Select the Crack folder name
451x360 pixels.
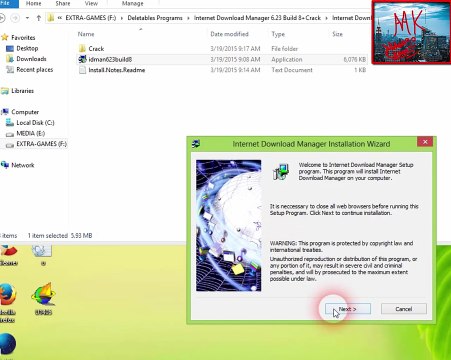[96, 49]
